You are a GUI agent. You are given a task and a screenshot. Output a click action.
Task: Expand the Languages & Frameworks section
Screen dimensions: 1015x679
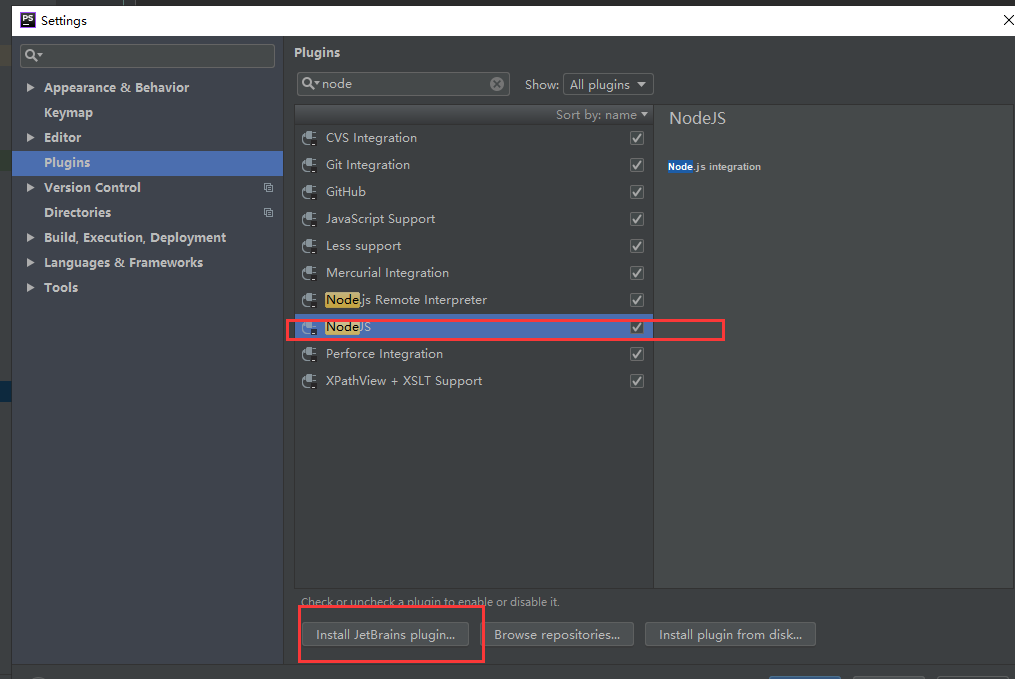tap(31, 263)
